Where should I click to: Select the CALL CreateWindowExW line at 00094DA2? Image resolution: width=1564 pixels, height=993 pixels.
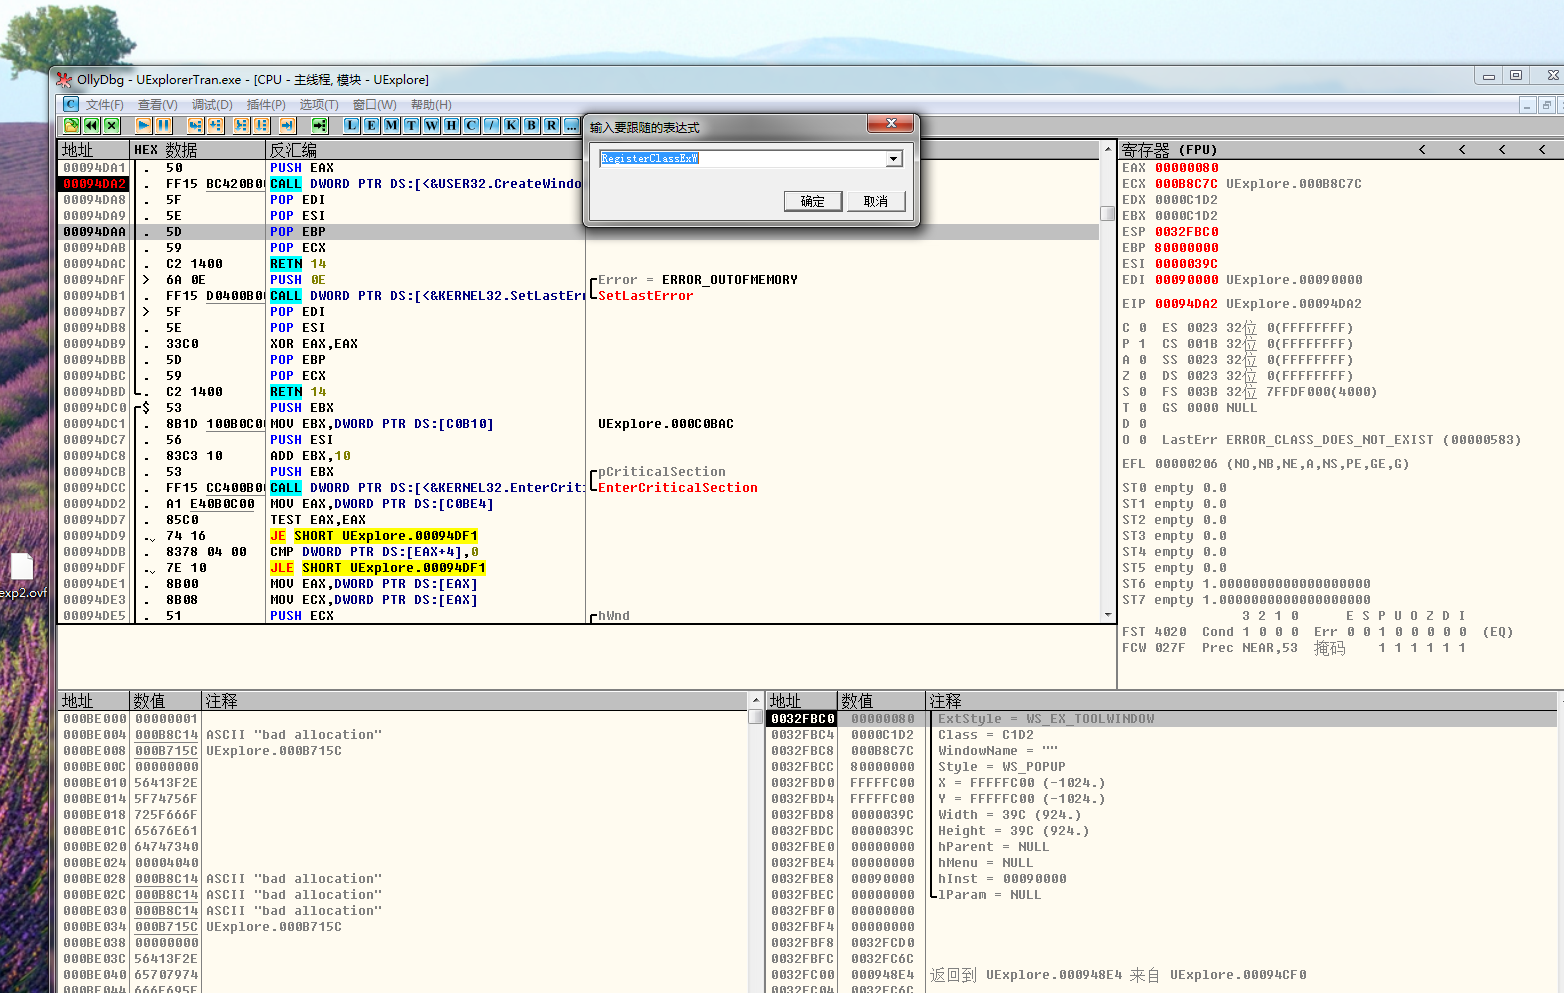(400, 184)
